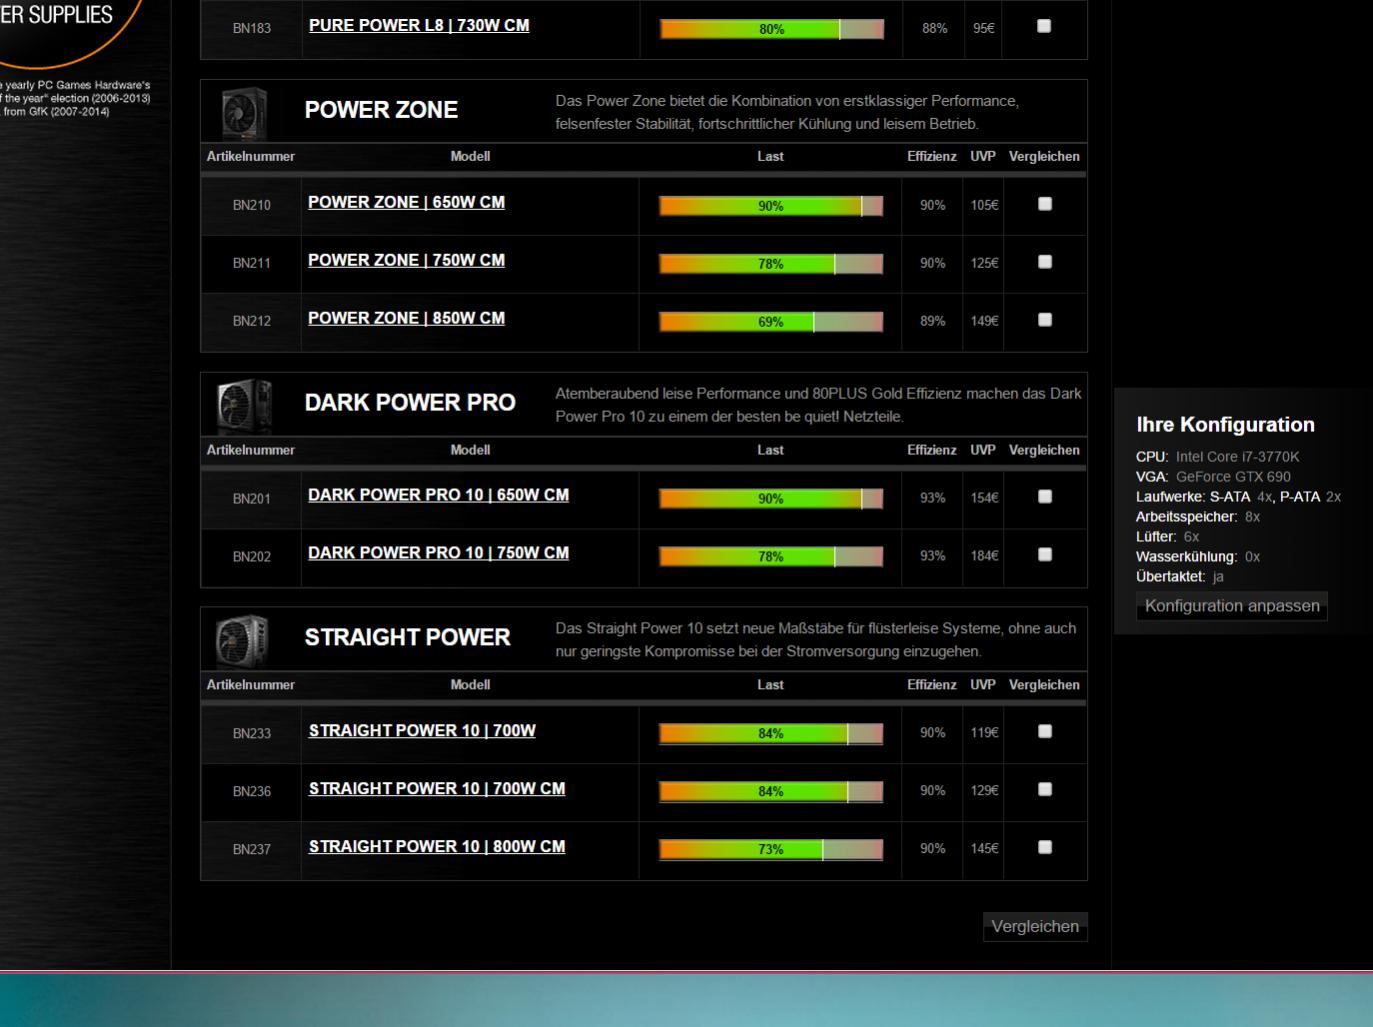Click the STRAIGHT POWER section heading
Screen dimensions: 1373x1027
(407, 637)
